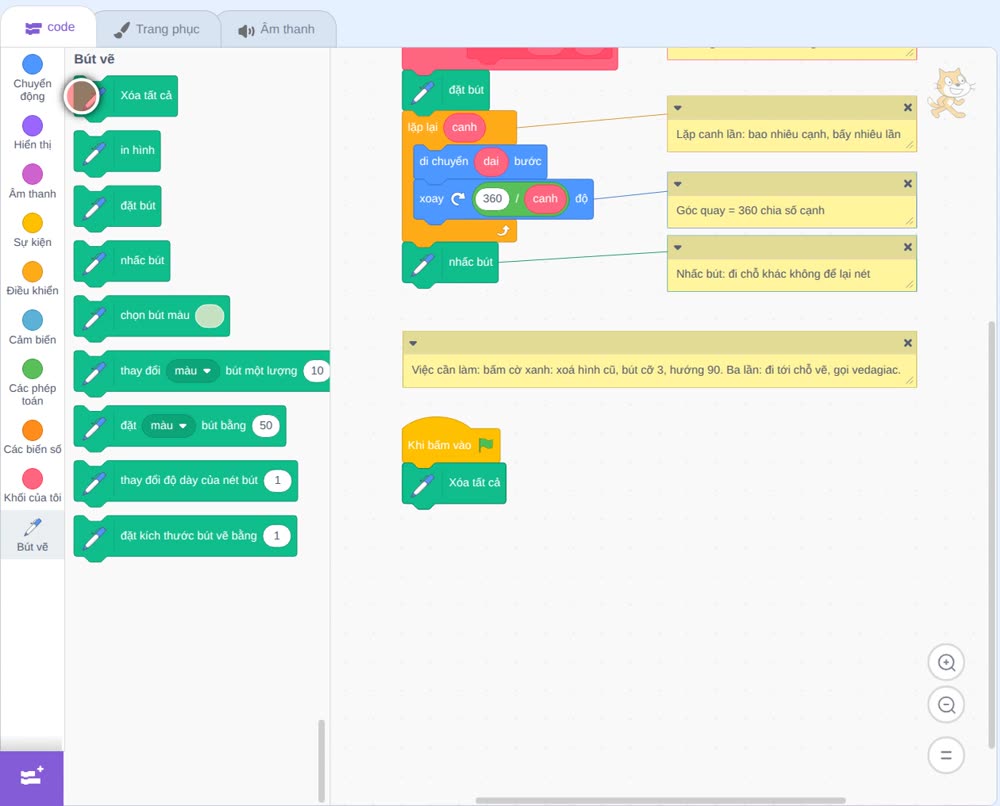Viewport: 1000px width, 806px height.
Task: Click the đặt bút palette block
Action: tap(117, 207)
